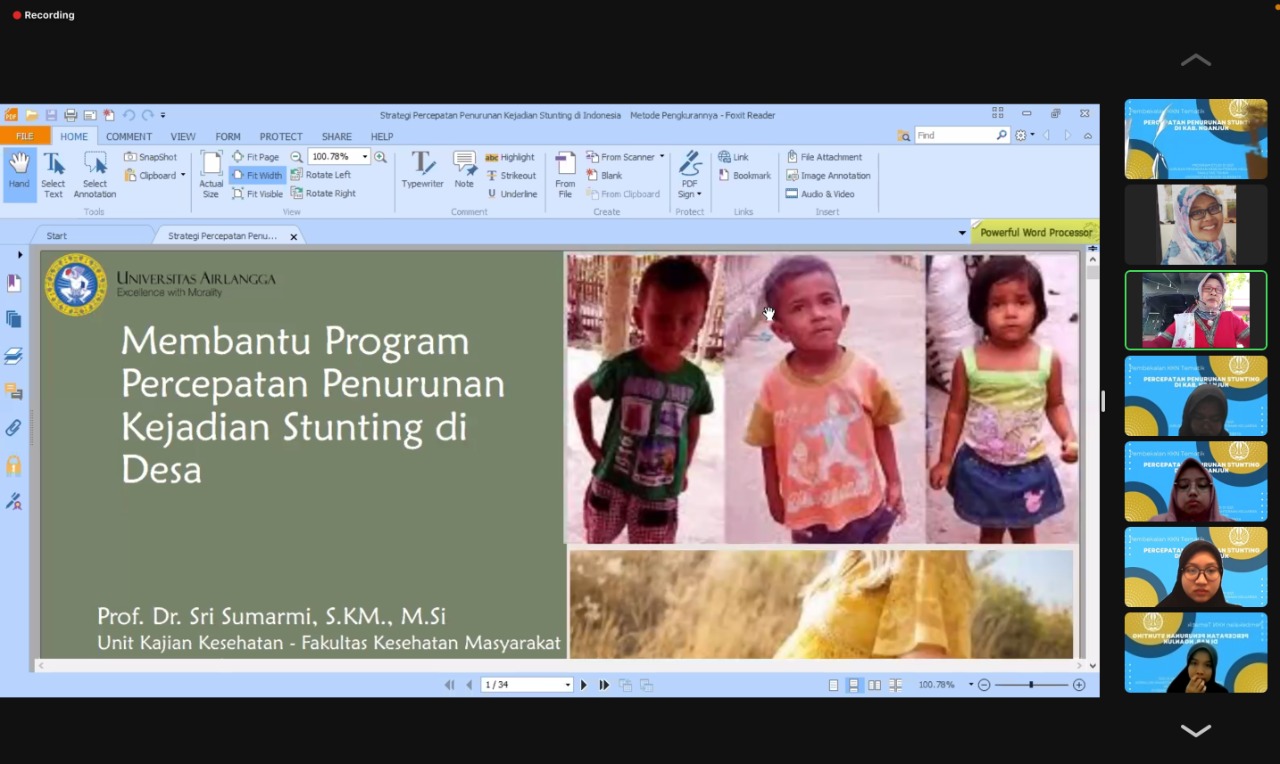The height and width of the screenshot is (764, 1280).
Task: Open the zoom percentage dropdown
Action: (x=365, y=157)
